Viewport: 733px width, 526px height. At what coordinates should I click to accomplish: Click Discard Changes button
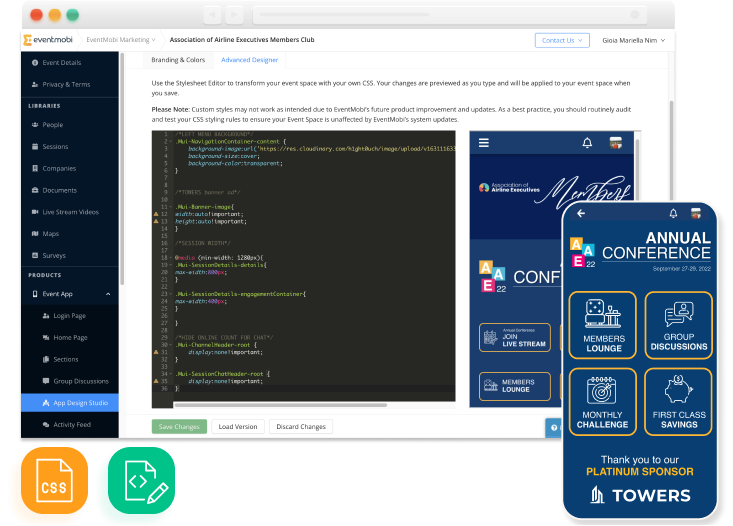[301, 426]
